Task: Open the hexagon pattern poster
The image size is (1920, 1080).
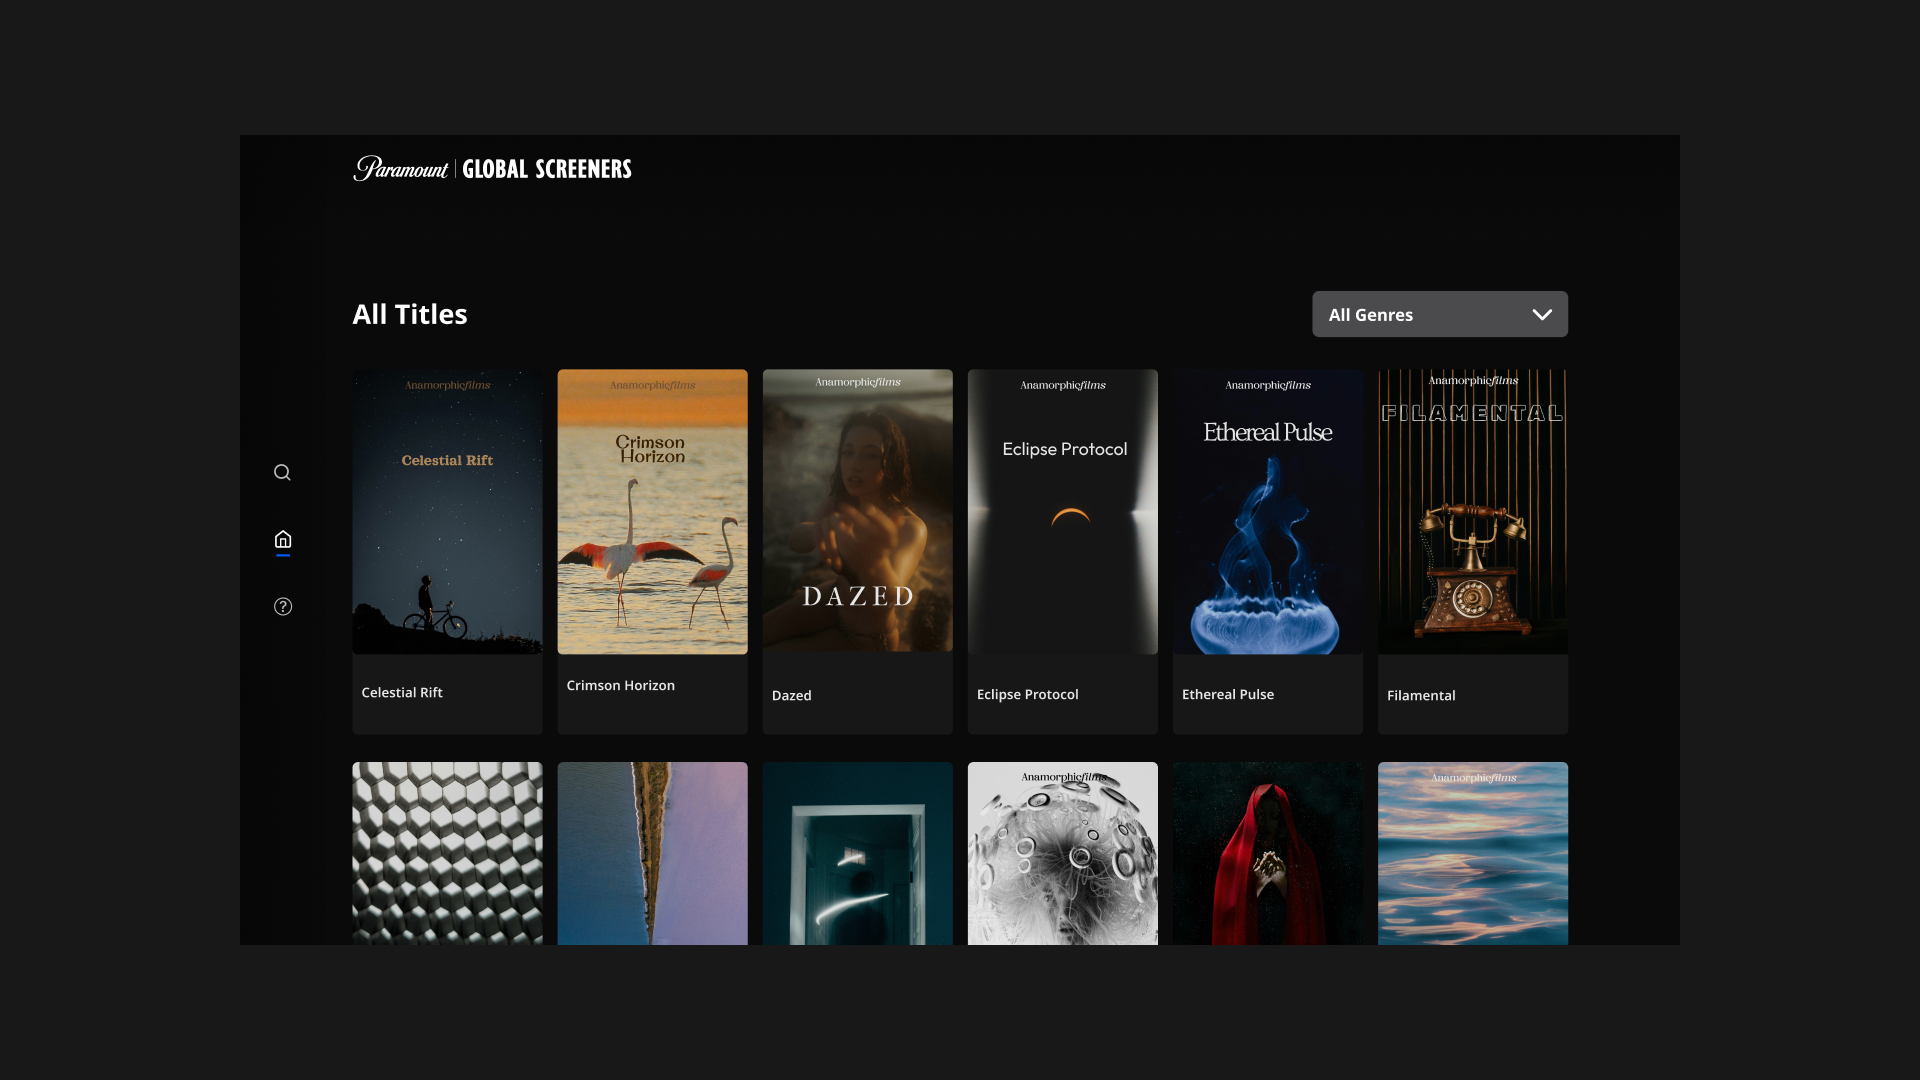Action: [447, 853]
